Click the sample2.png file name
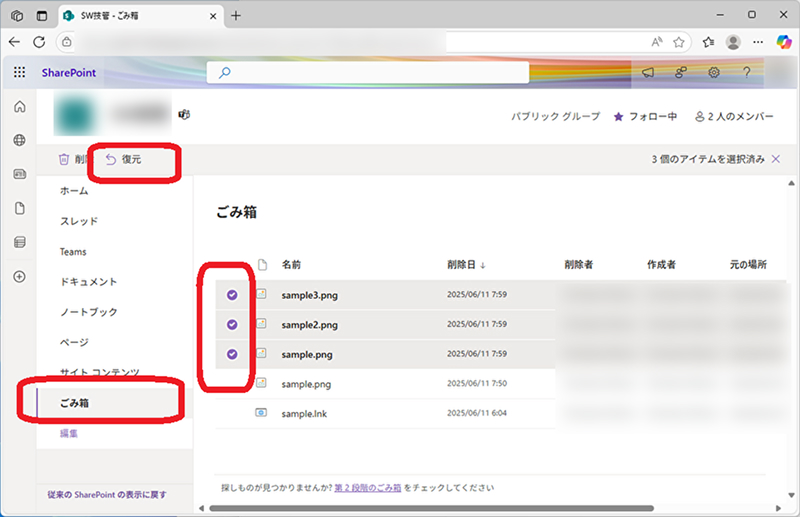 coord(309,325)
